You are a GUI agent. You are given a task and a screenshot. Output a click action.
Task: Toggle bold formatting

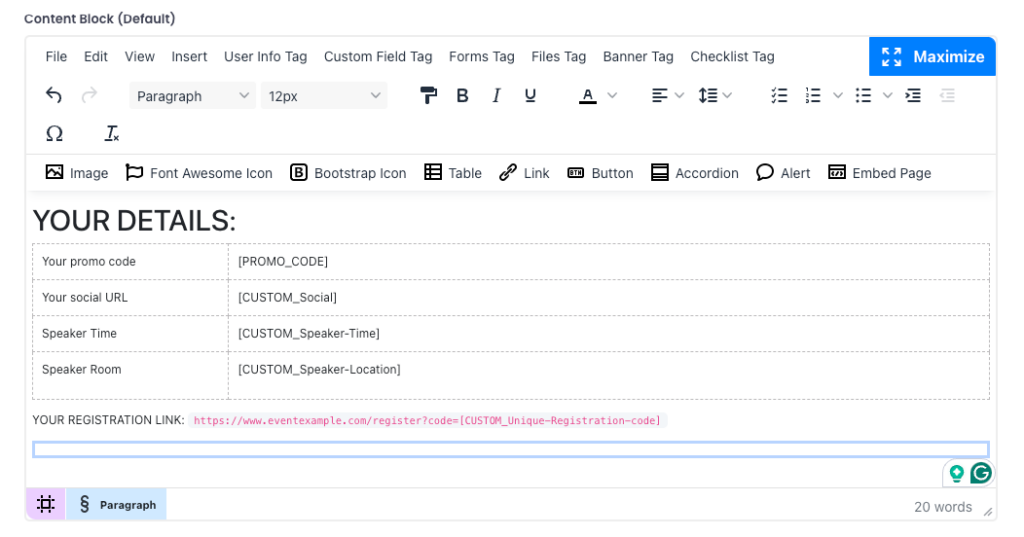(462, 96)
